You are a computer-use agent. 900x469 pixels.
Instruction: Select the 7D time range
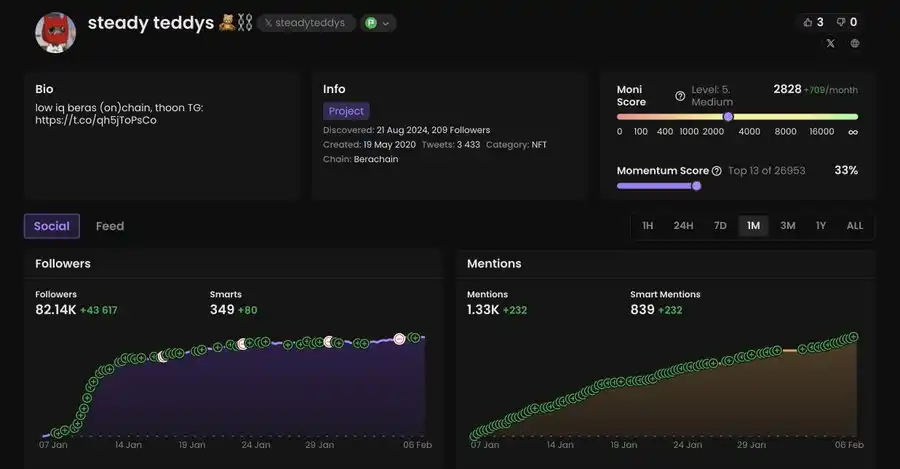point(720,226)
